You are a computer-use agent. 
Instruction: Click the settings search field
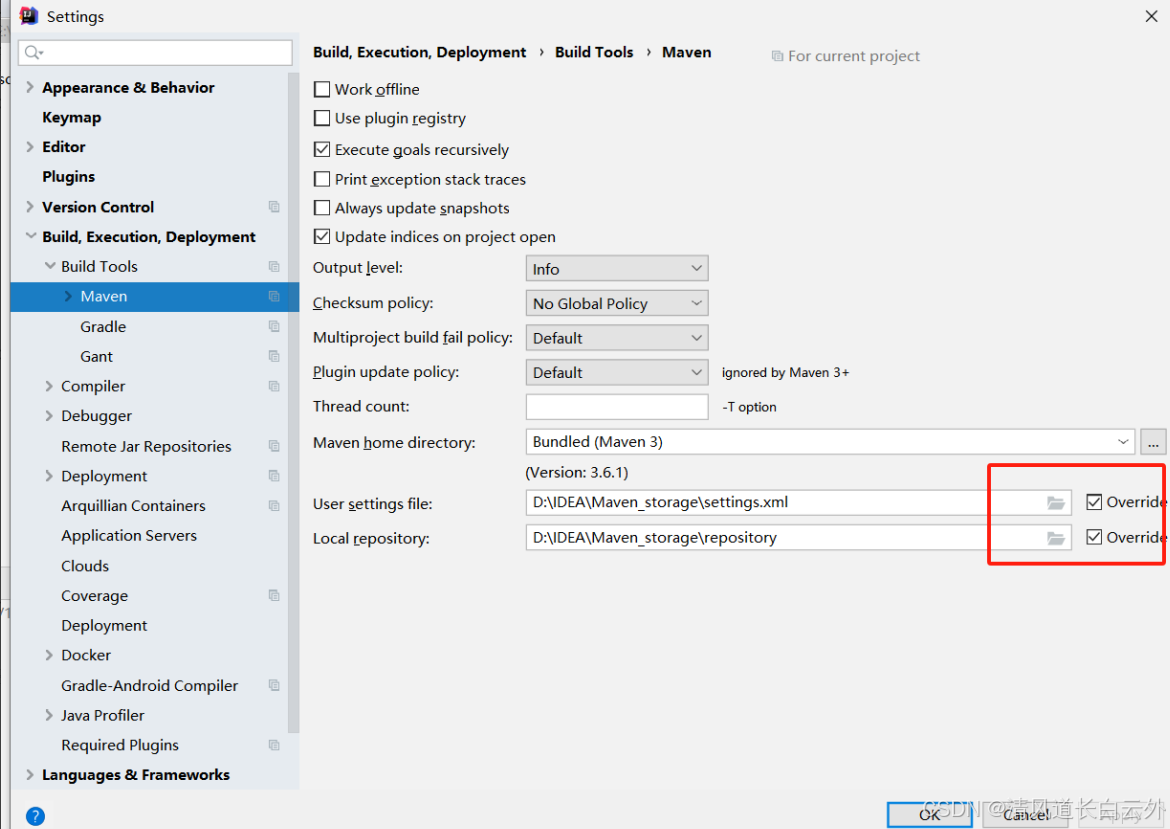(x=155, y=52)
